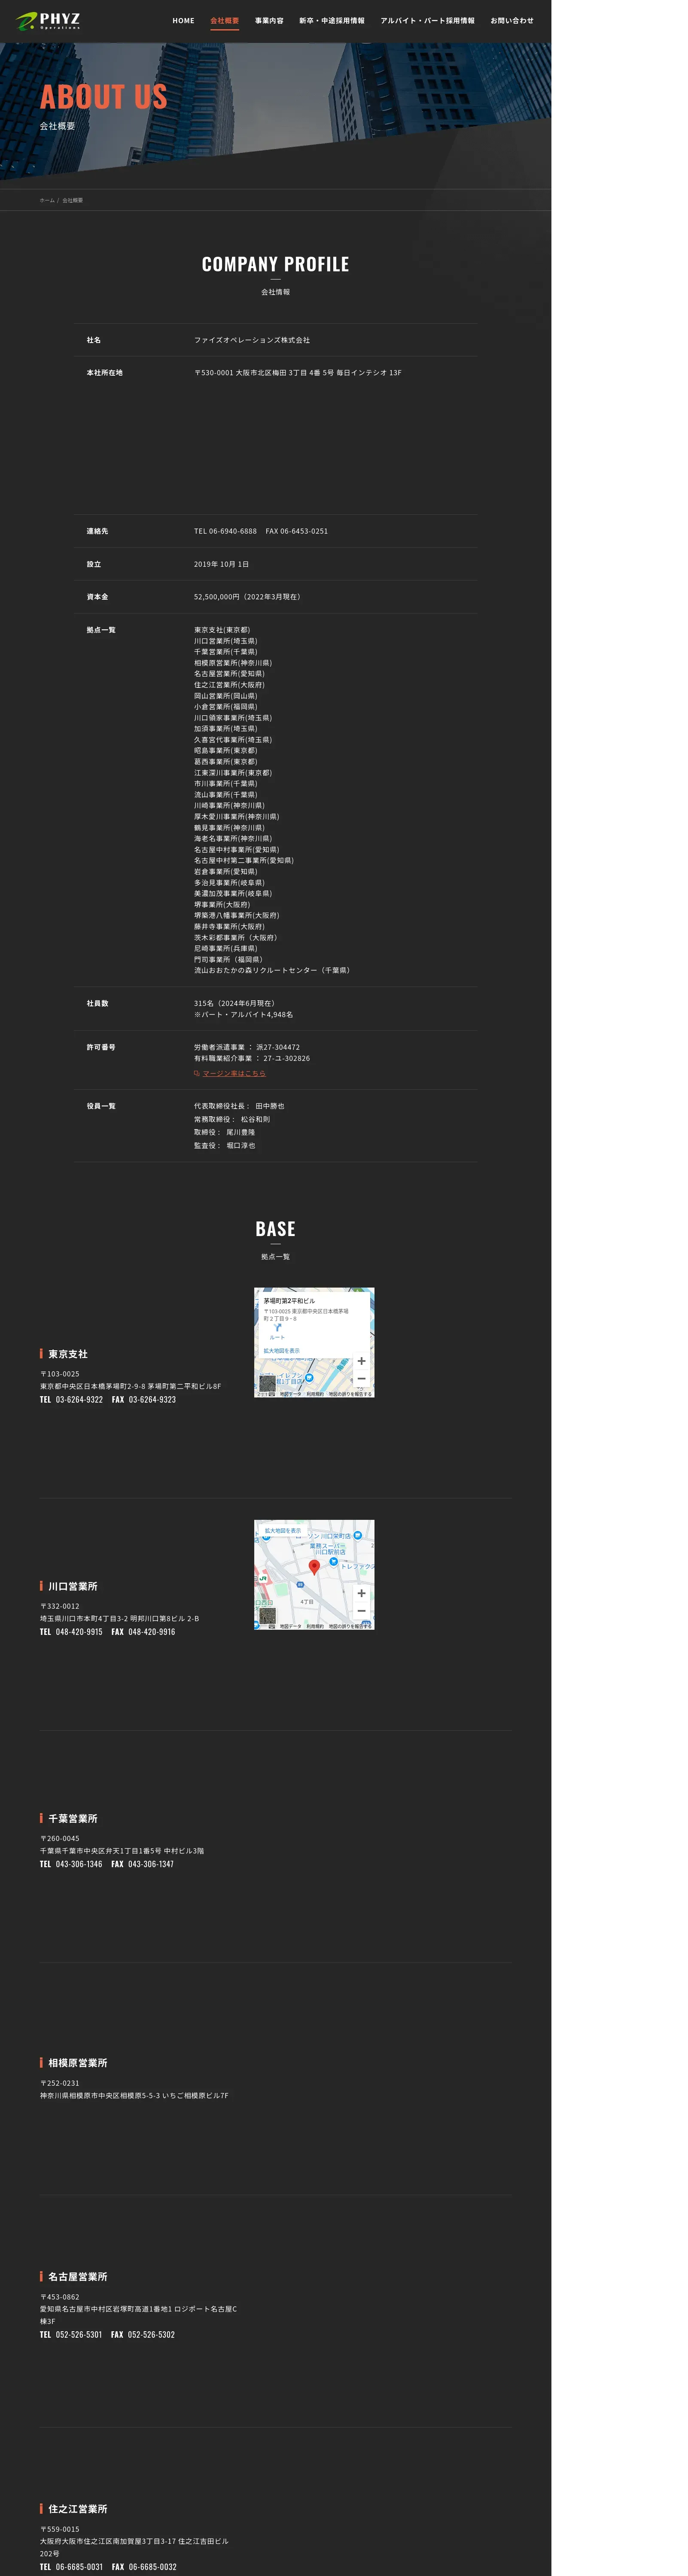Click 地図の誤りを報告する on Tokyo map
Image resolution: width=688 pixels, height=2576 pixels.
tap(350, 1394)
